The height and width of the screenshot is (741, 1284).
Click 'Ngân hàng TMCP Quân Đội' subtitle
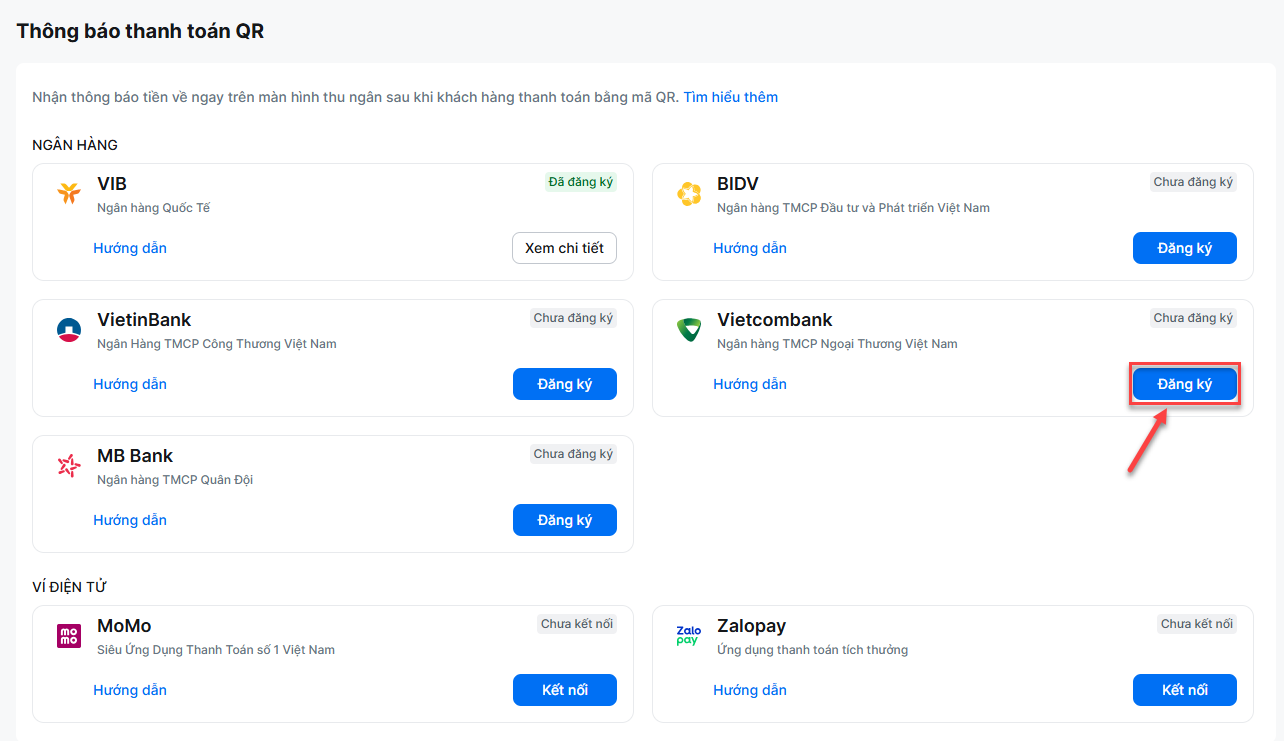click(x=175, y=480)
